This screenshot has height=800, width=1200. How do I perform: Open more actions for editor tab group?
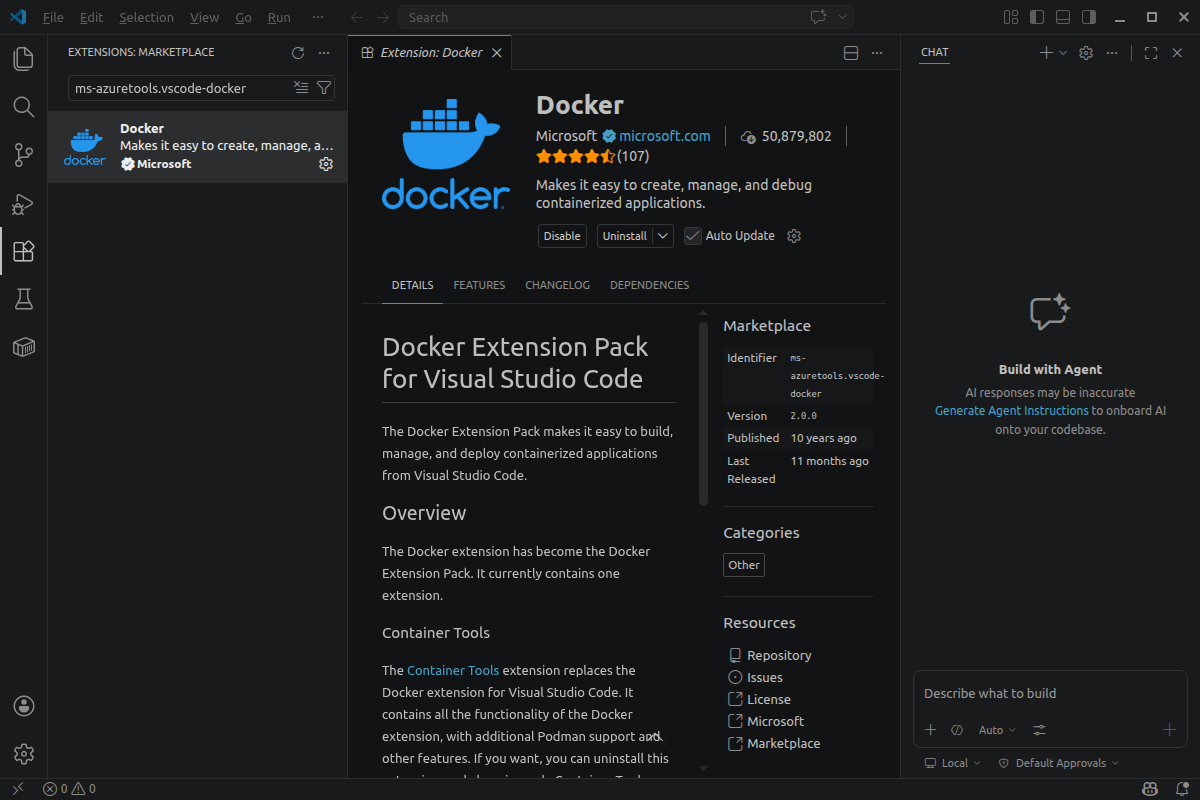point(877,53)
